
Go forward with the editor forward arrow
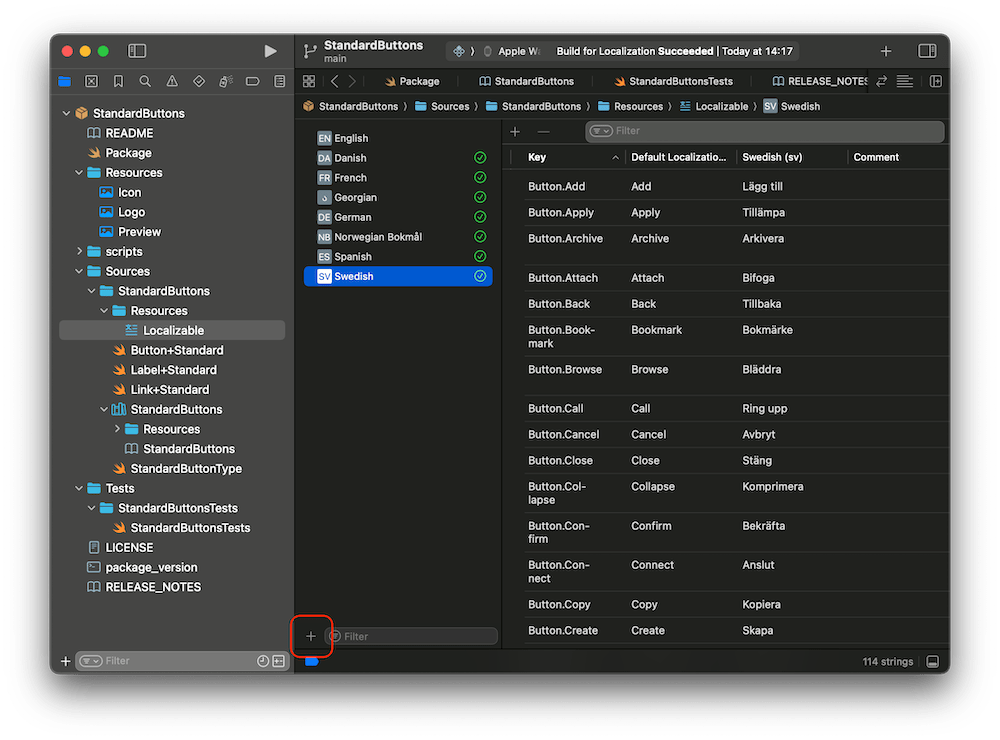click(352, 81)
